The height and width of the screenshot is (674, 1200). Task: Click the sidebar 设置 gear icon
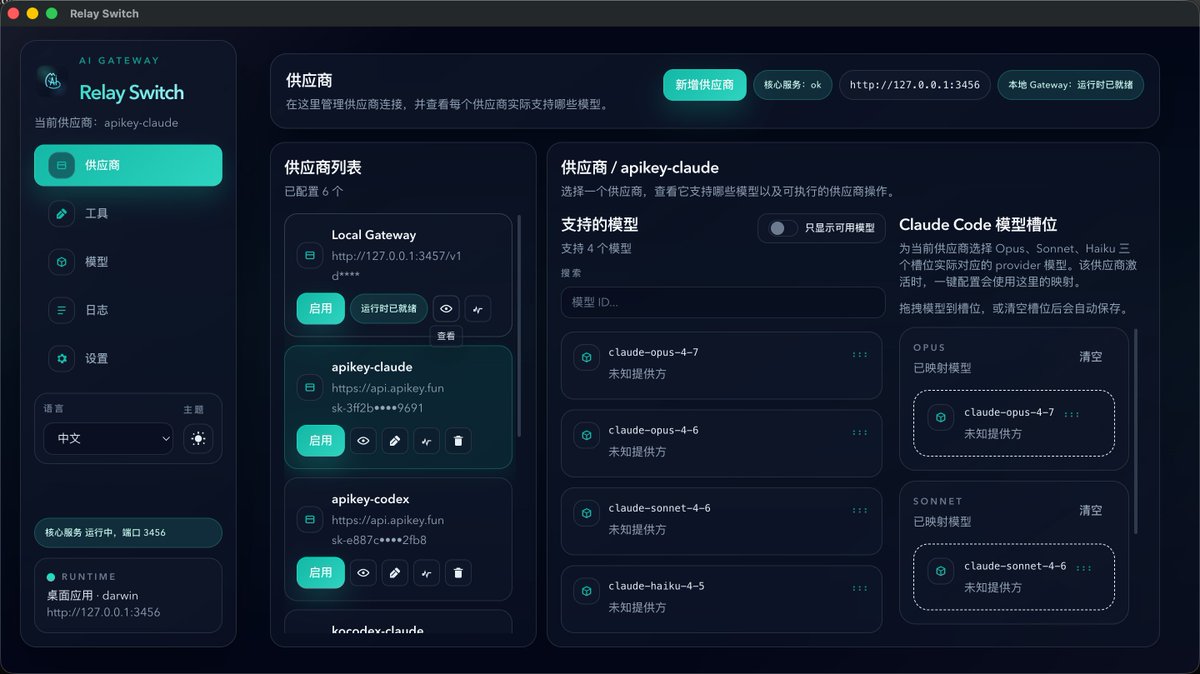[62, 358]
